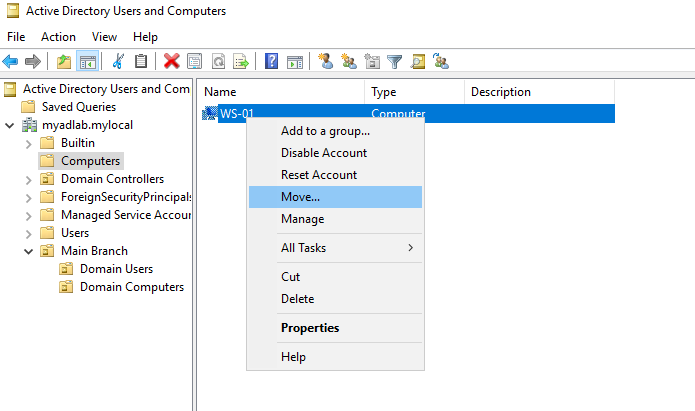This screenshot has height=411, width=695.
Task: Click the Up one level folder icon
Action: 64,62
